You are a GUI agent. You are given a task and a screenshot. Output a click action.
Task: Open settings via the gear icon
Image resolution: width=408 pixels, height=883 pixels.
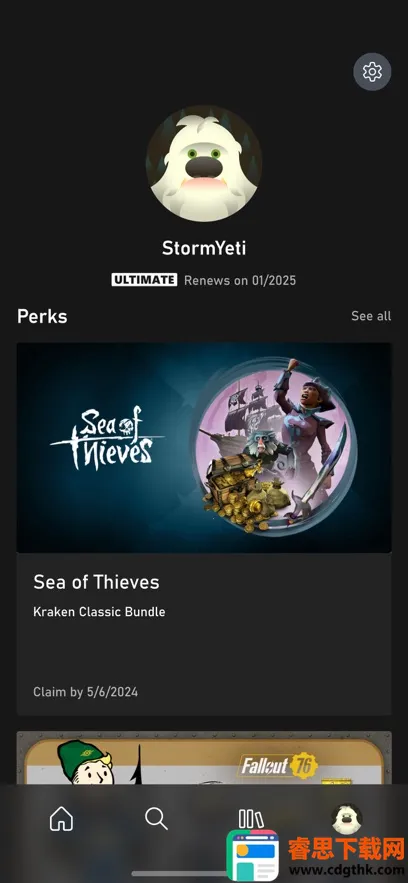point(372,72)
